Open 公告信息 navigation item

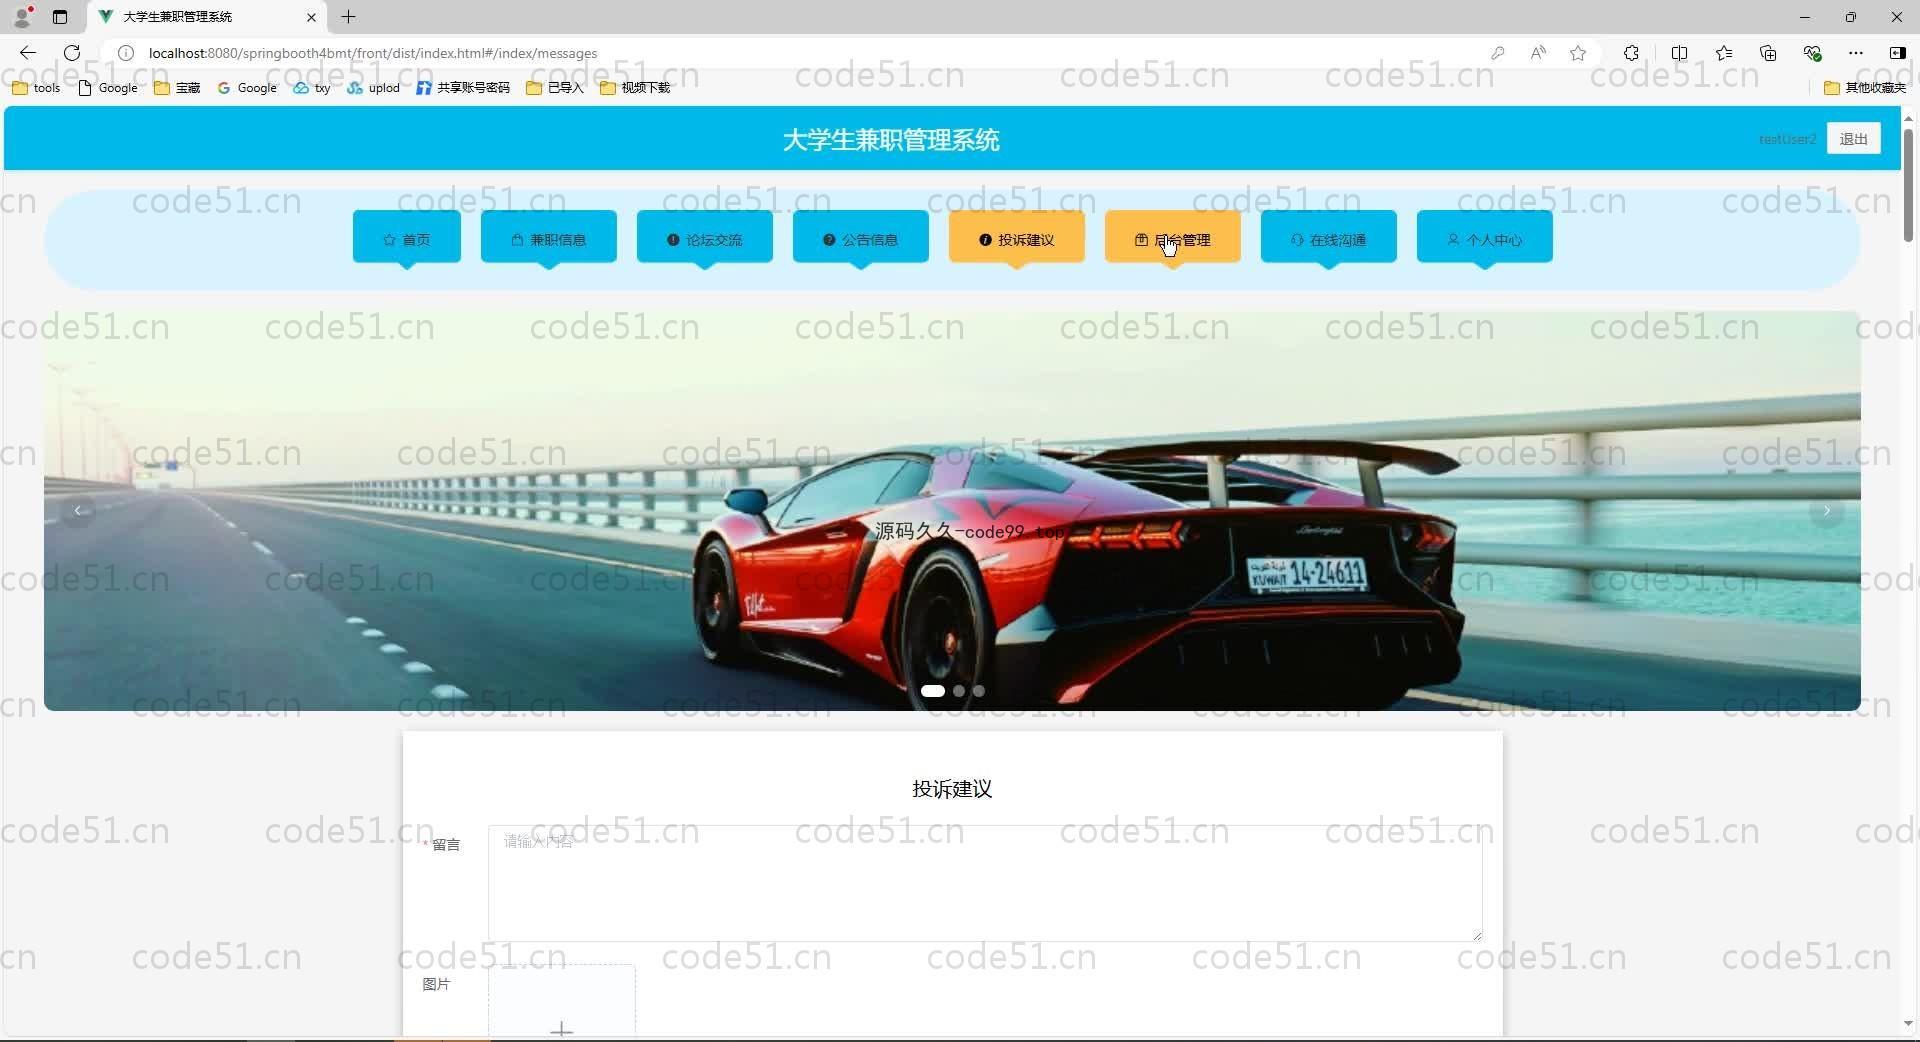tap(861, 237)
